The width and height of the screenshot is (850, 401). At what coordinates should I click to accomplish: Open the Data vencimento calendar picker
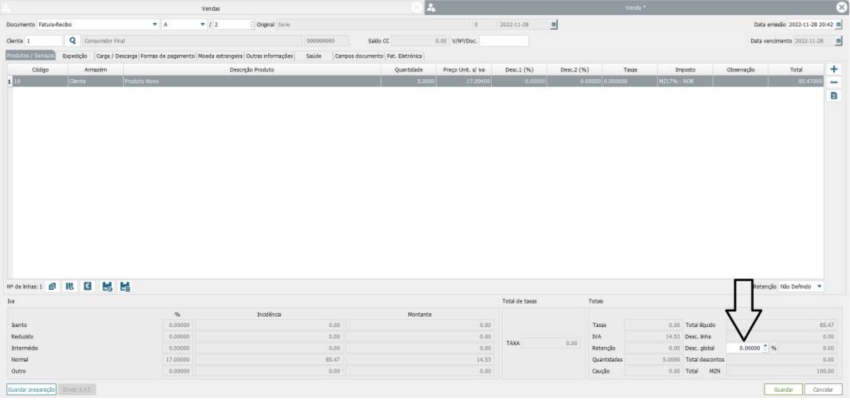841,41
